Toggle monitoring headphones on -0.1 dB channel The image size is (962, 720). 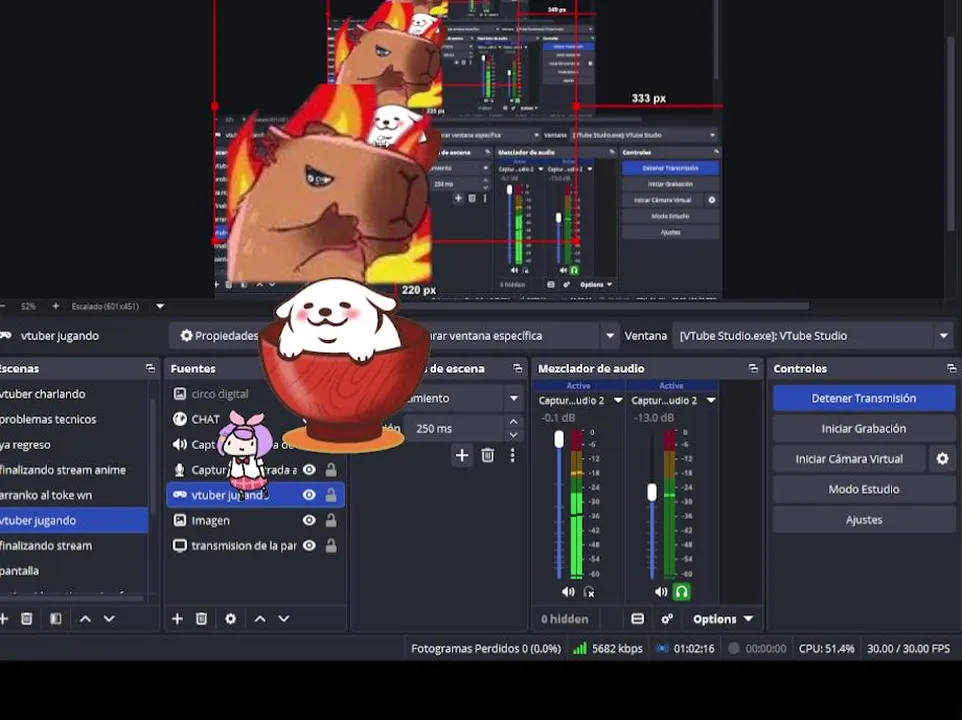tap(589, 592)
